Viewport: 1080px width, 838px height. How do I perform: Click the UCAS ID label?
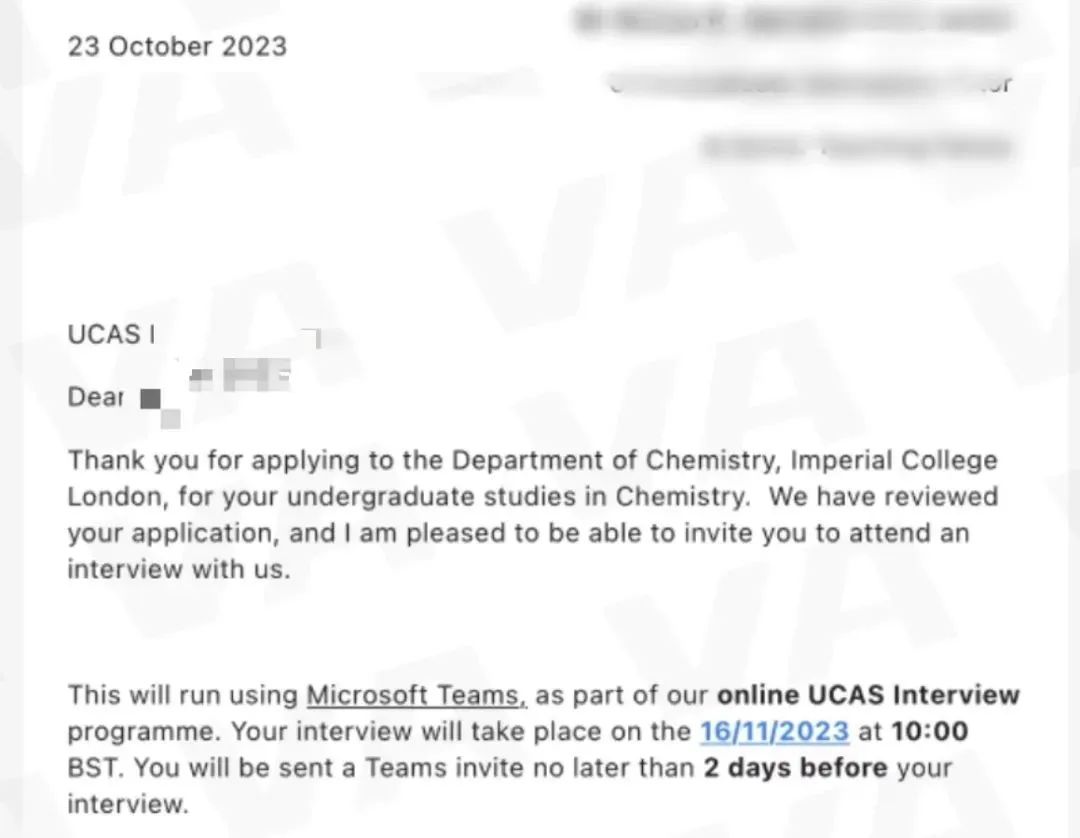(111, 335)
